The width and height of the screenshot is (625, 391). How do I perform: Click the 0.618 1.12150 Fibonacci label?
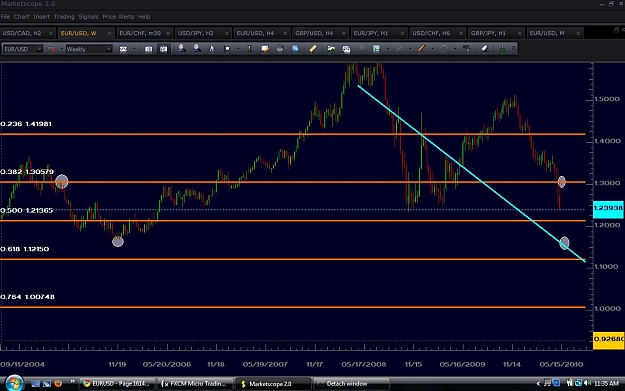pos(25,249)
